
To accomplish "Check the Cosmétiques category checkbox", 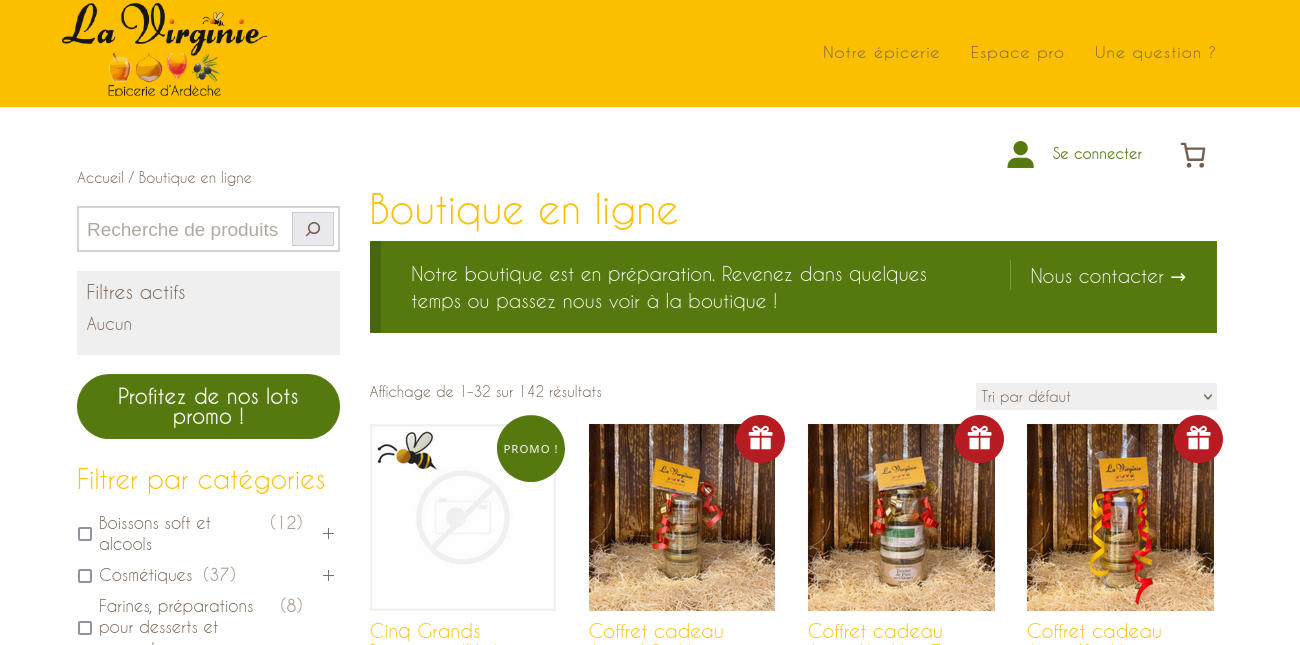I will click(x=85, y=576).
